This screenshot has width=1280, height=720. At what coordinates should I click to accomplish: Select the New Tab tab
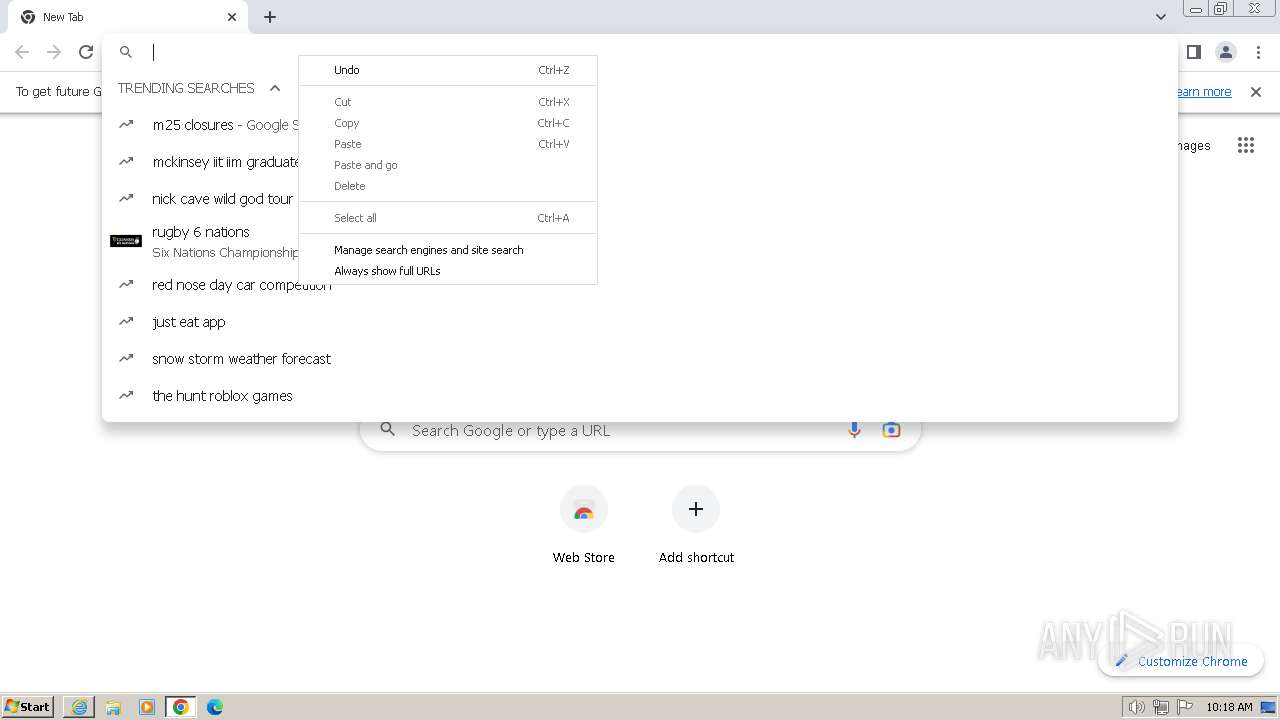(x=130, y=17)
